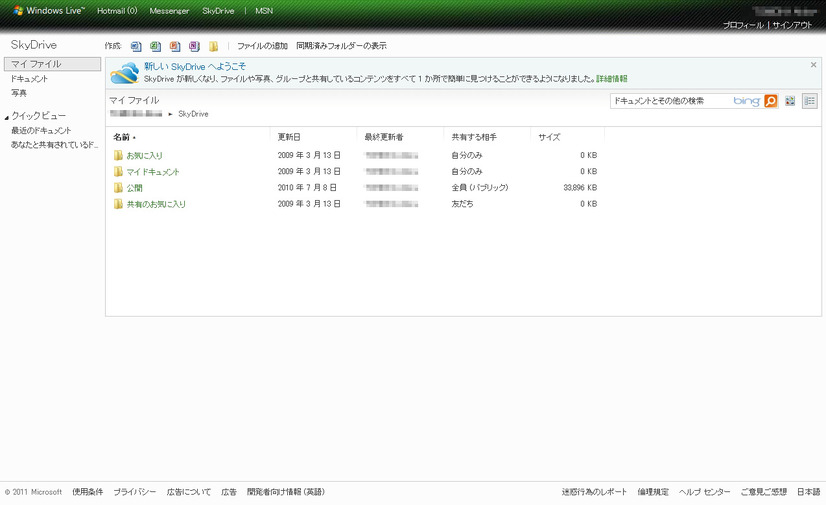Open Messenger in the top bar
Viewport: 826px width, 505px height.
coord(169,11)
